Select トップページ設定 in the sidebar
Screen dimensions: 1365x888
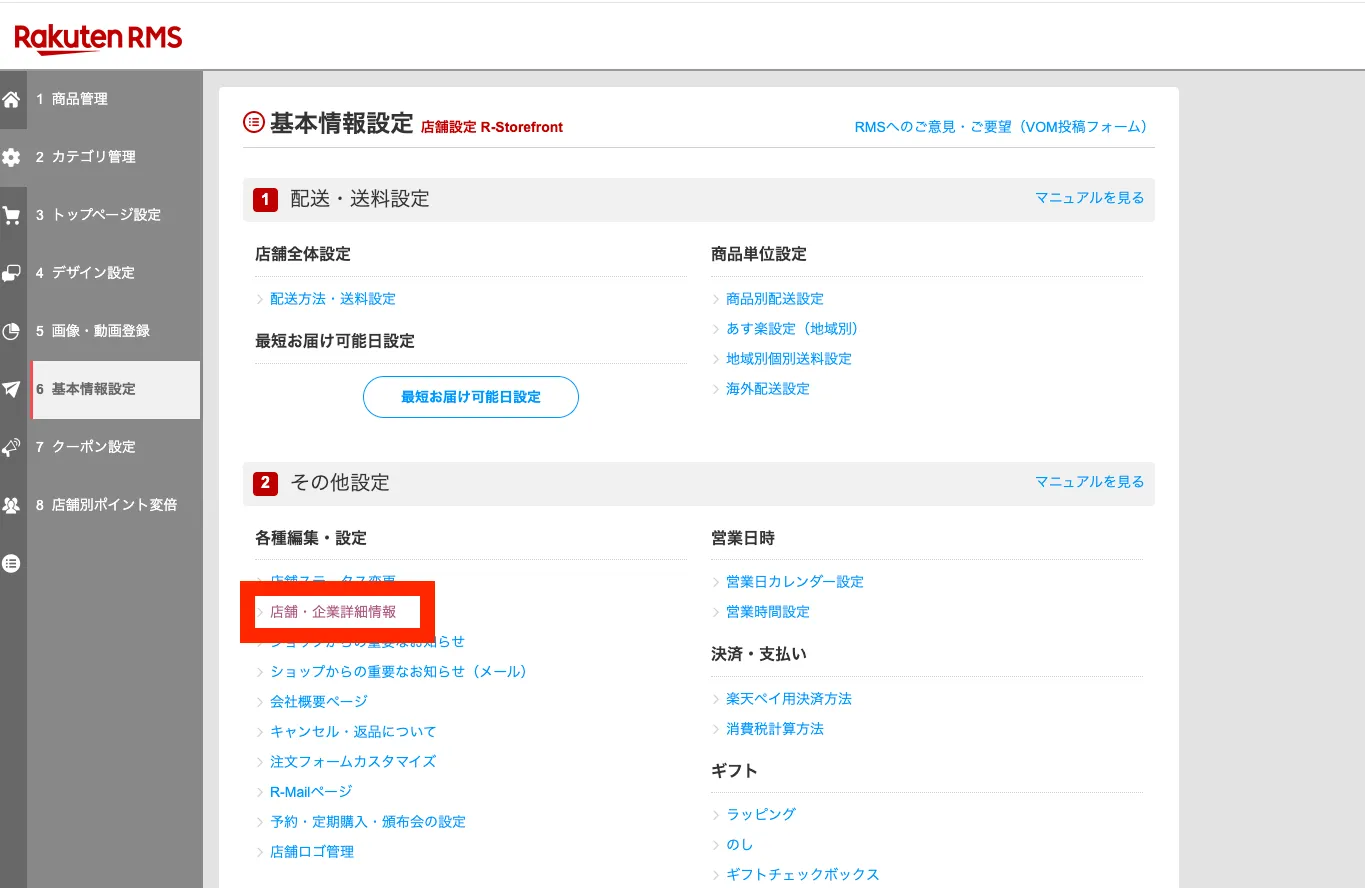pos(114,215)
